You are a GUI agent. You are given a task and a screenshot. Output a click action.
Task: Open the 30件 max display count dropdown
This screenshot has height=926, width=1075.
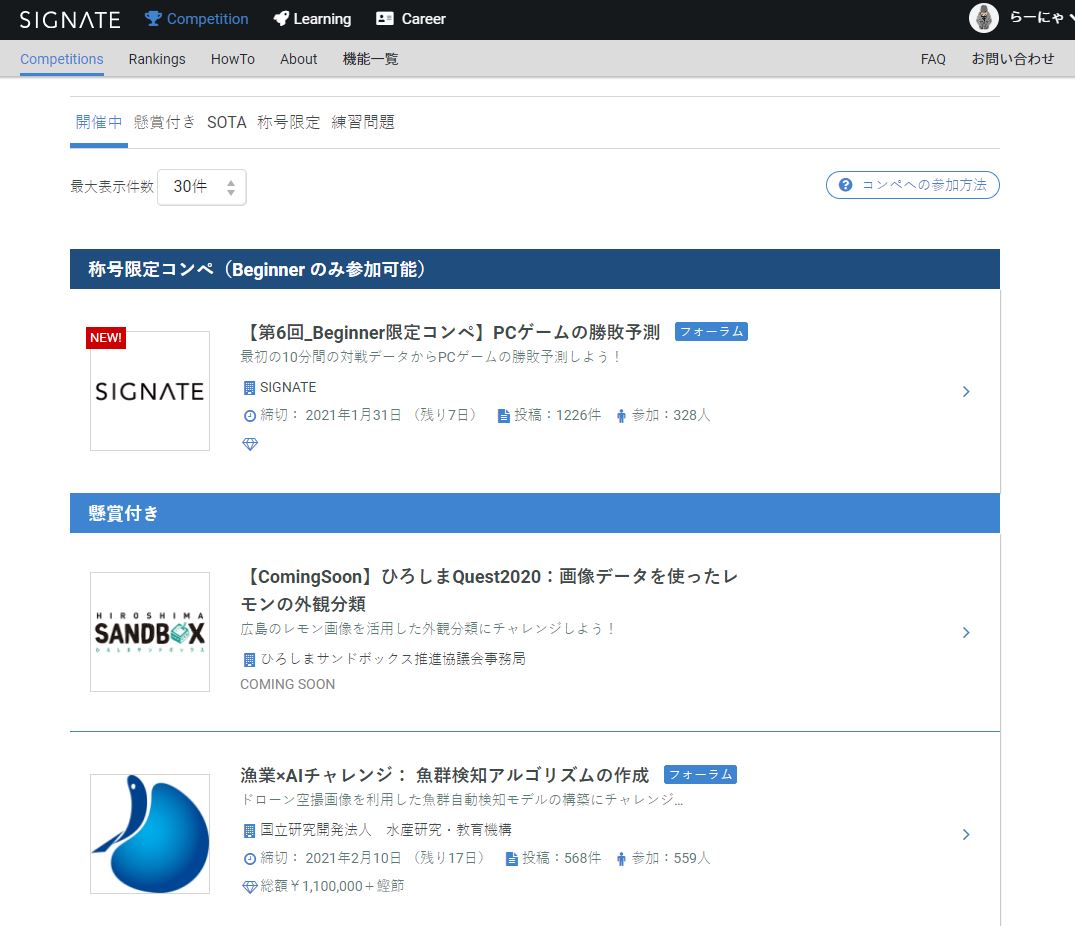[x=202, y=187]
